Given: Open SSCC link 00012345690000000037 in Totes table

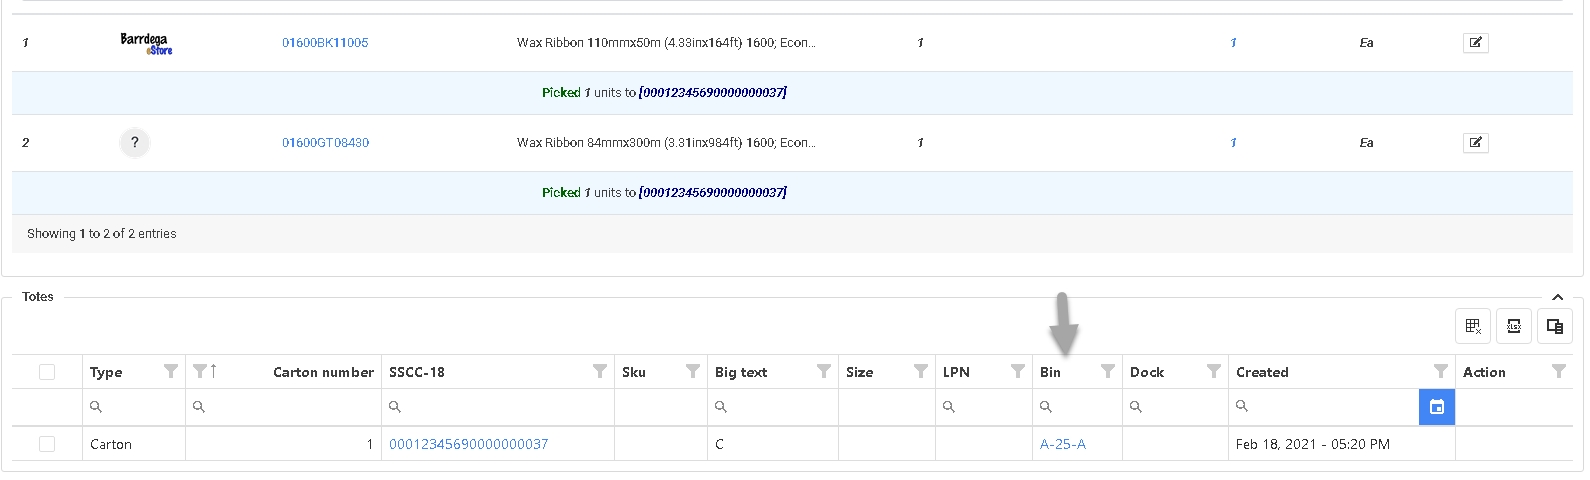Looking at the screenshot, I should (468, 444).
